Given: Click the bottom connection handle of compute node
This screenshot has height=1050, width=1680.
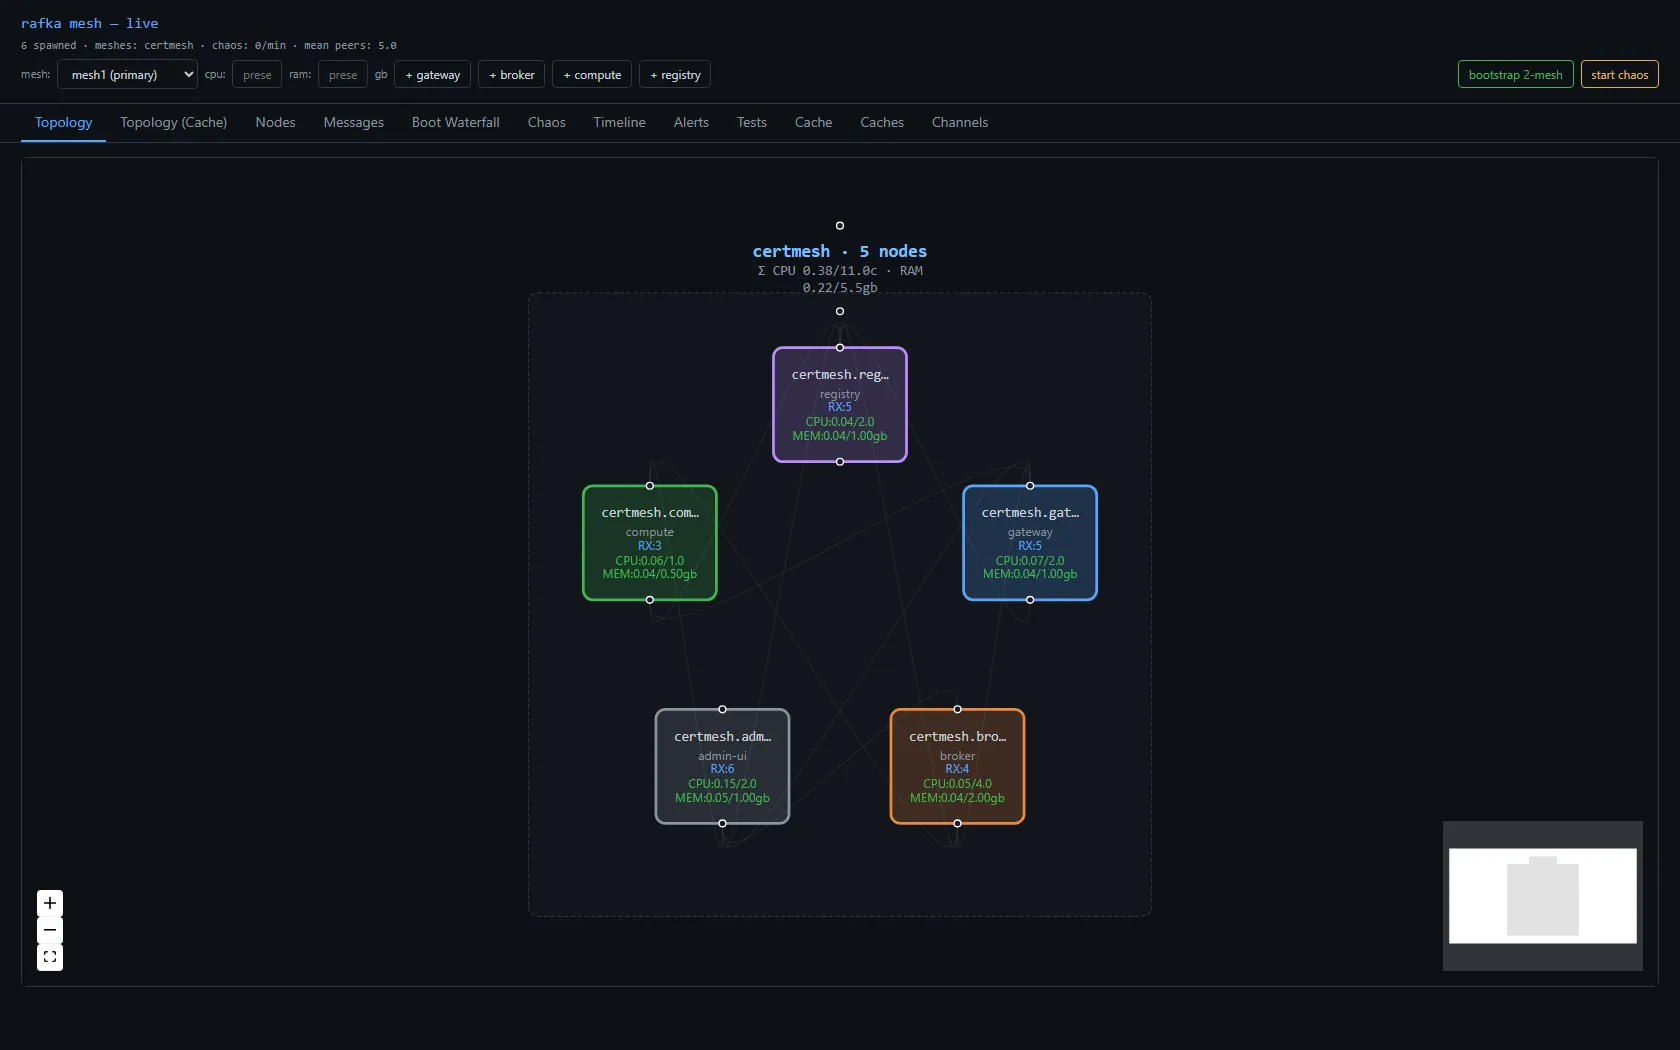Looking at the screenshot, I should click(650, 600).
